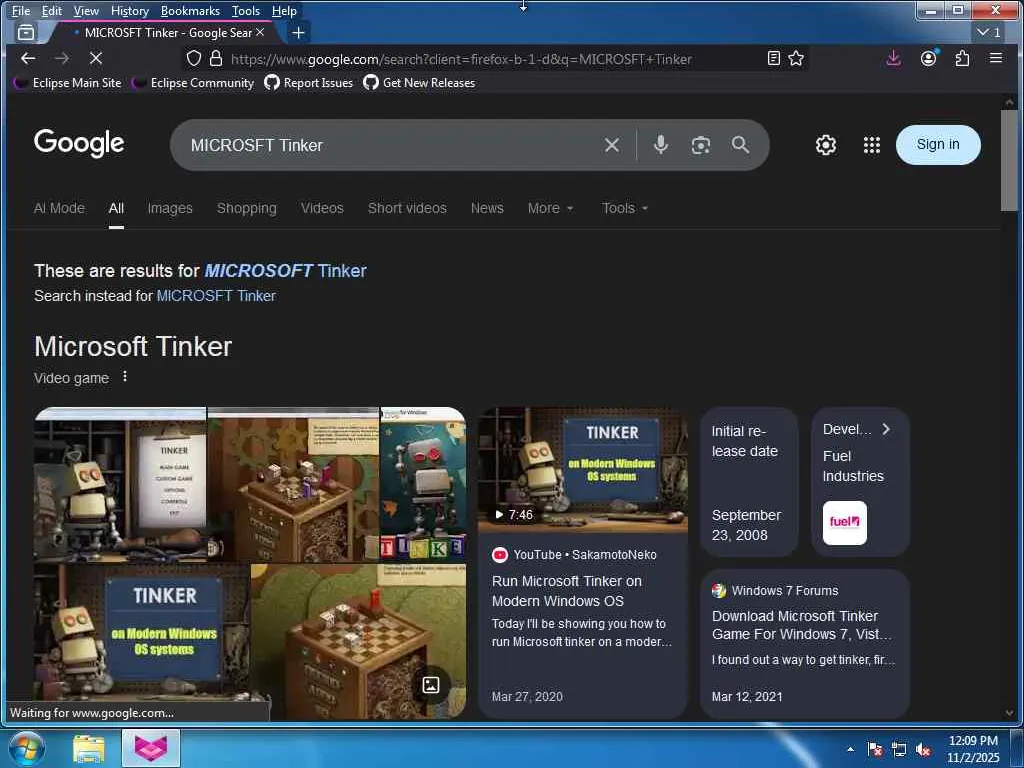Image resolution: width=1024 pixels, height=768 pixels.
Task: Click the page vertical scrollbar thumb
Action: (x=1009, y=161)
